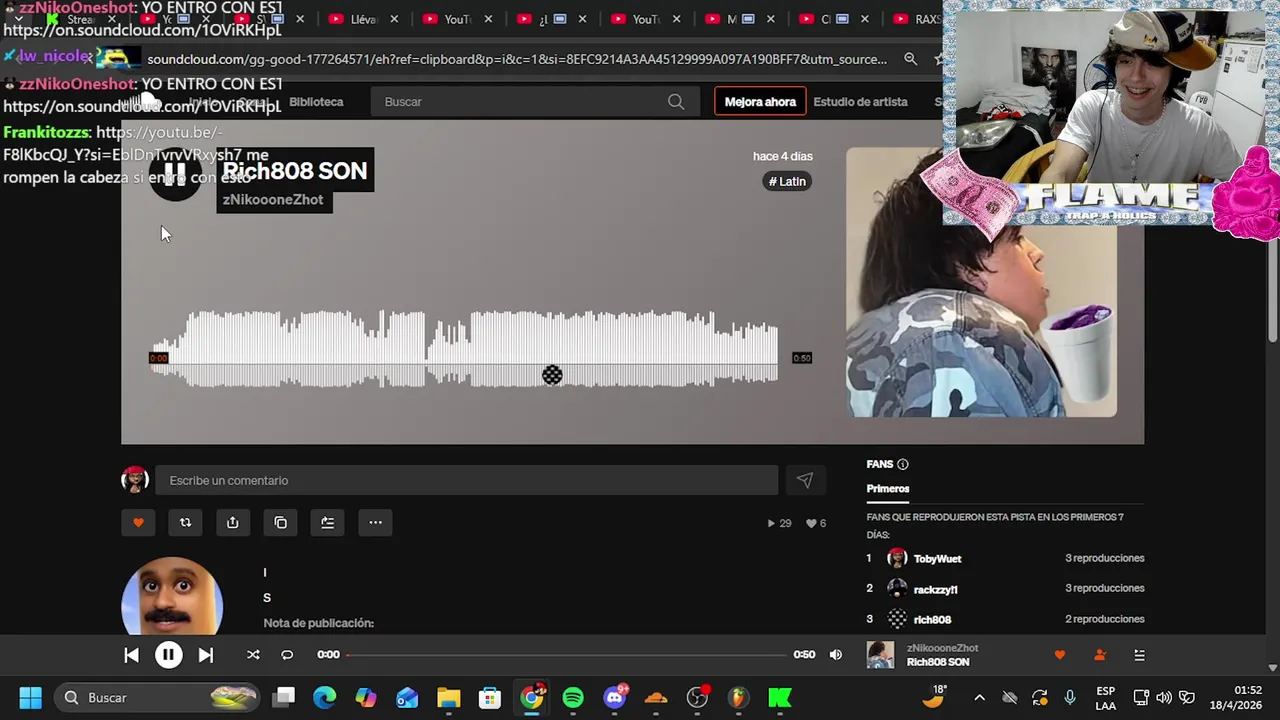Like the track with the heart under the comment box
The height and width of the screenshot is (720, 1280).
click(x=138, y=522)
